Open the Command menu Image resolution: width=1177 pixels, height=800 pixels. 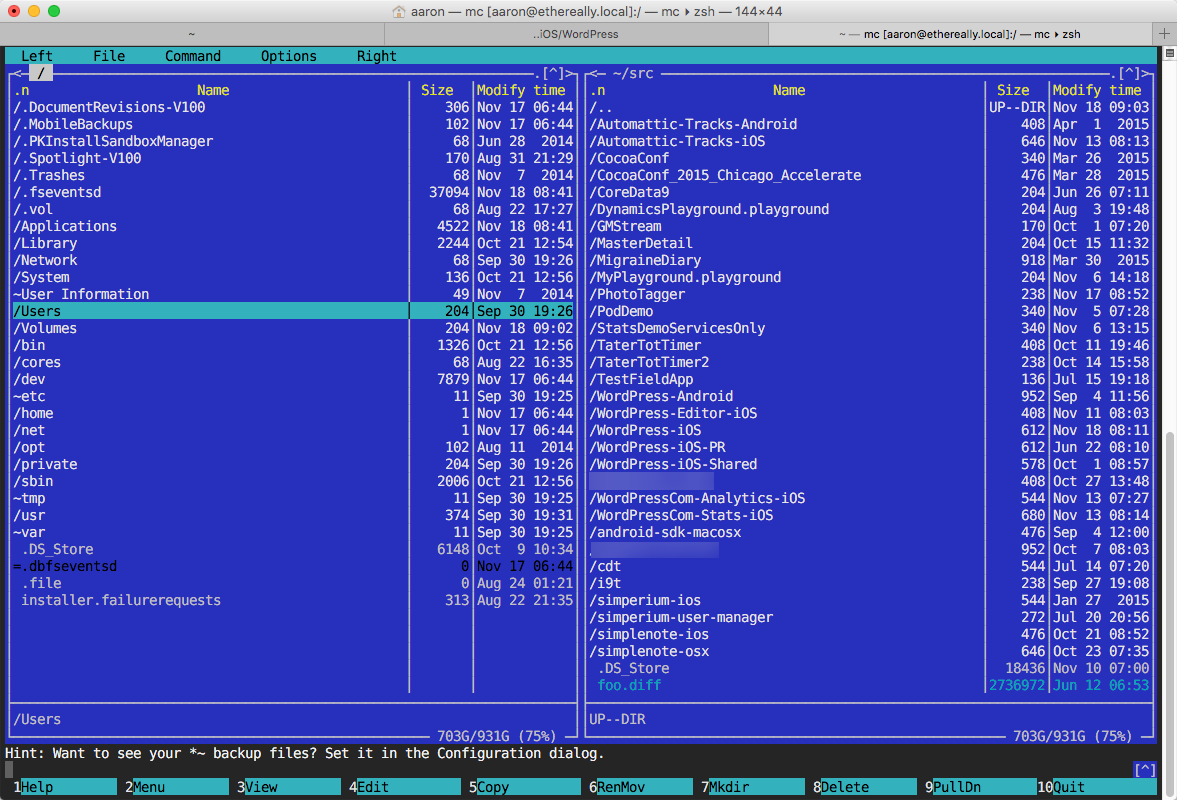pyautogui.click(x=192, y=56)
